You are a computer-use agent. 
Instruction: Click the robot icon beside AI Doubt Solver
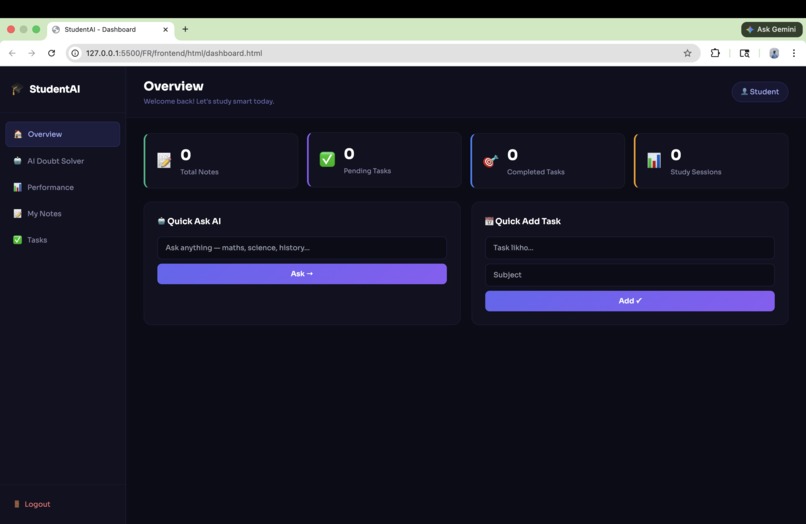pos(17,160)
